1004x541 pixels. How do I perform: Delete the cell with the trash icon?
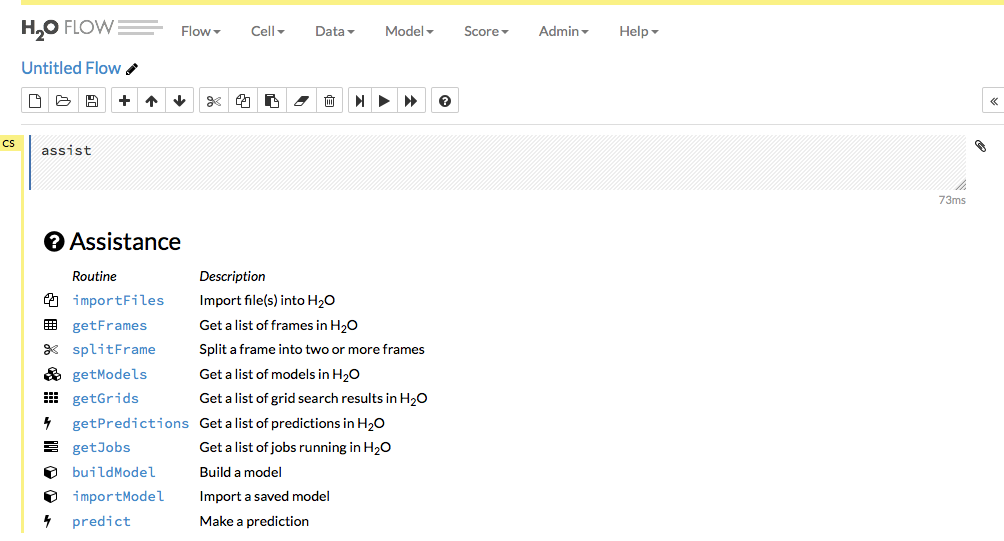tap(329, 101)
